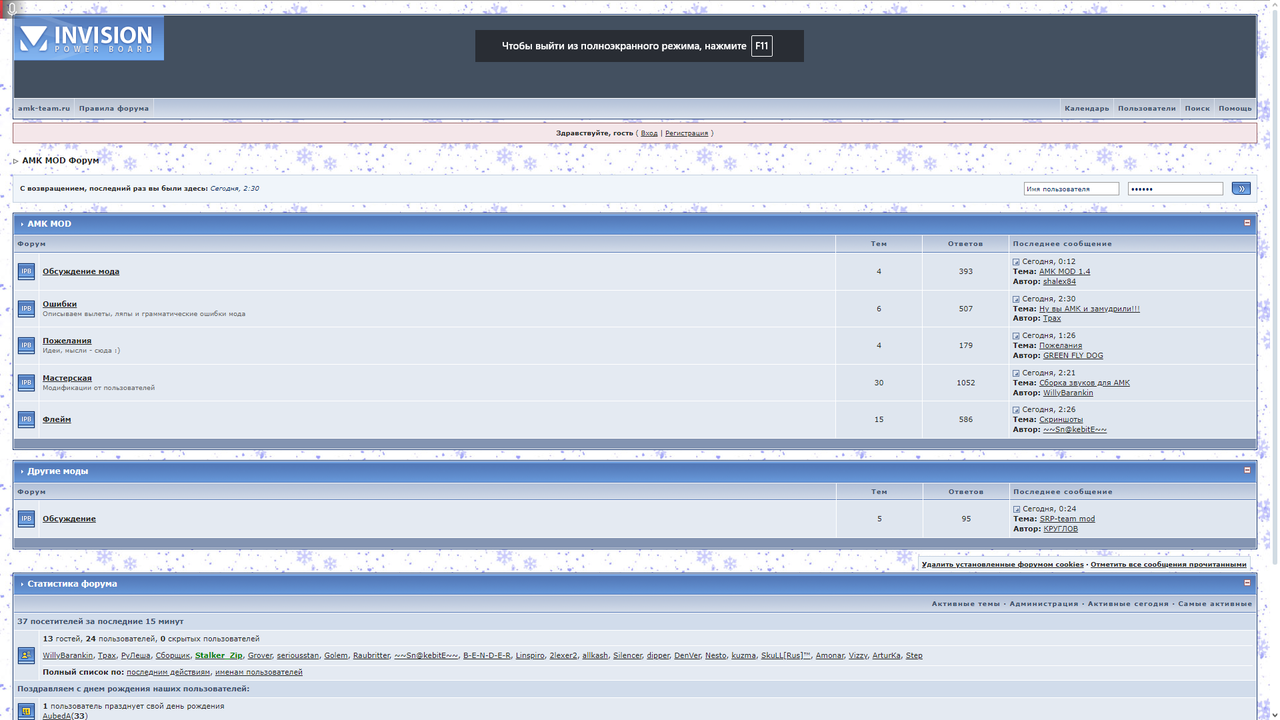This screenshot has height=720, width=1280.
Task: Click the birthday calendar icon
Action: tap(26, 711)
